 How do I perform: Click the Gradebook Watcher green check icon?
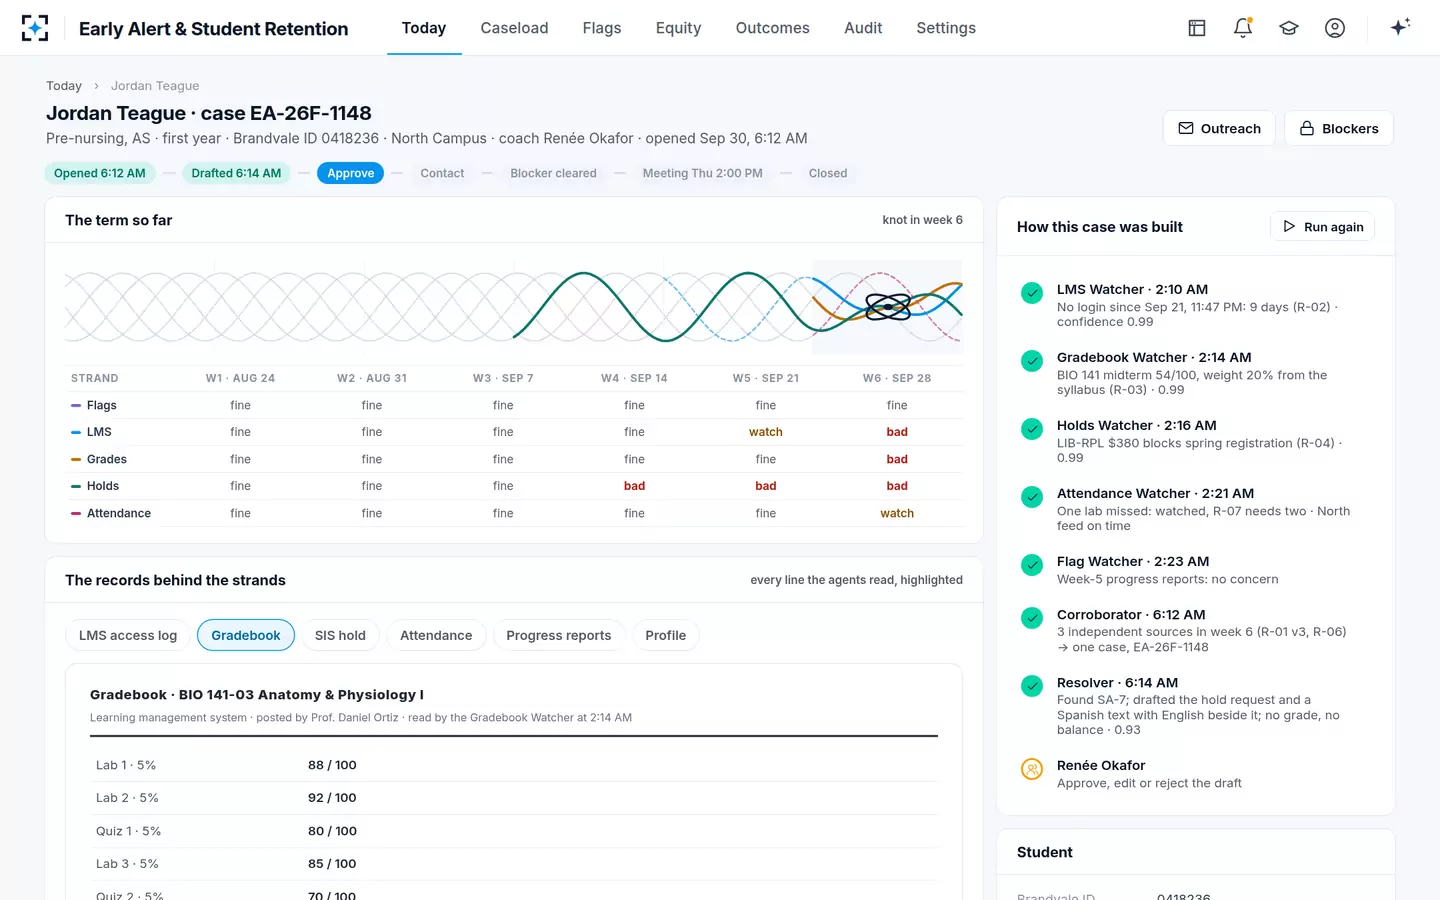click(1032, 360)
